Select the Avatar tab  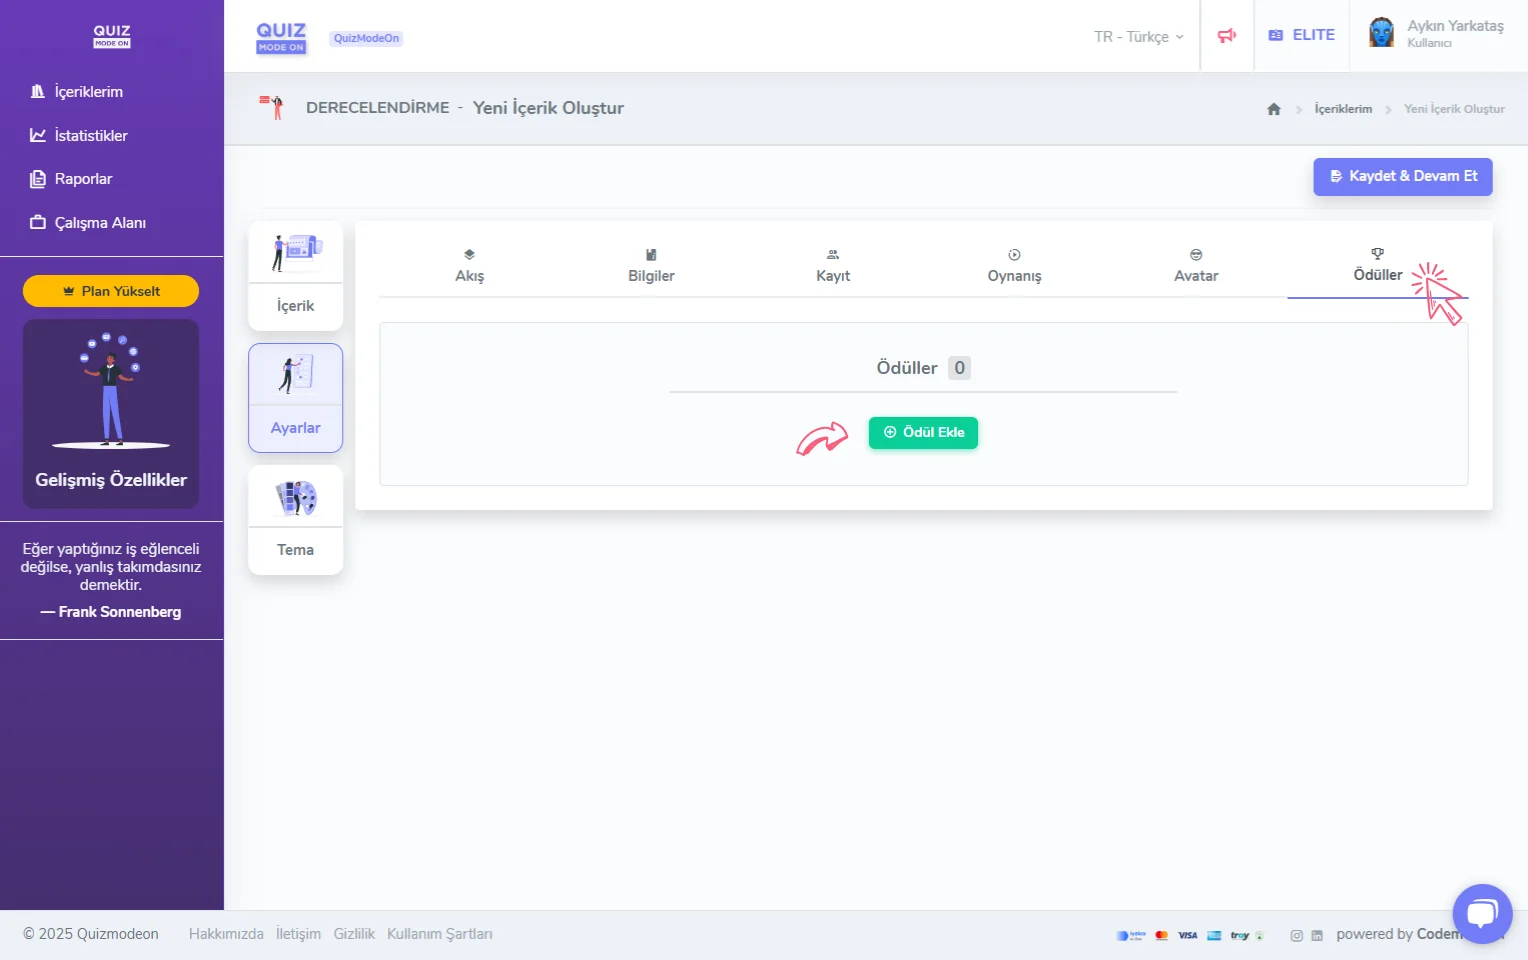click(x=1196, y=267)
